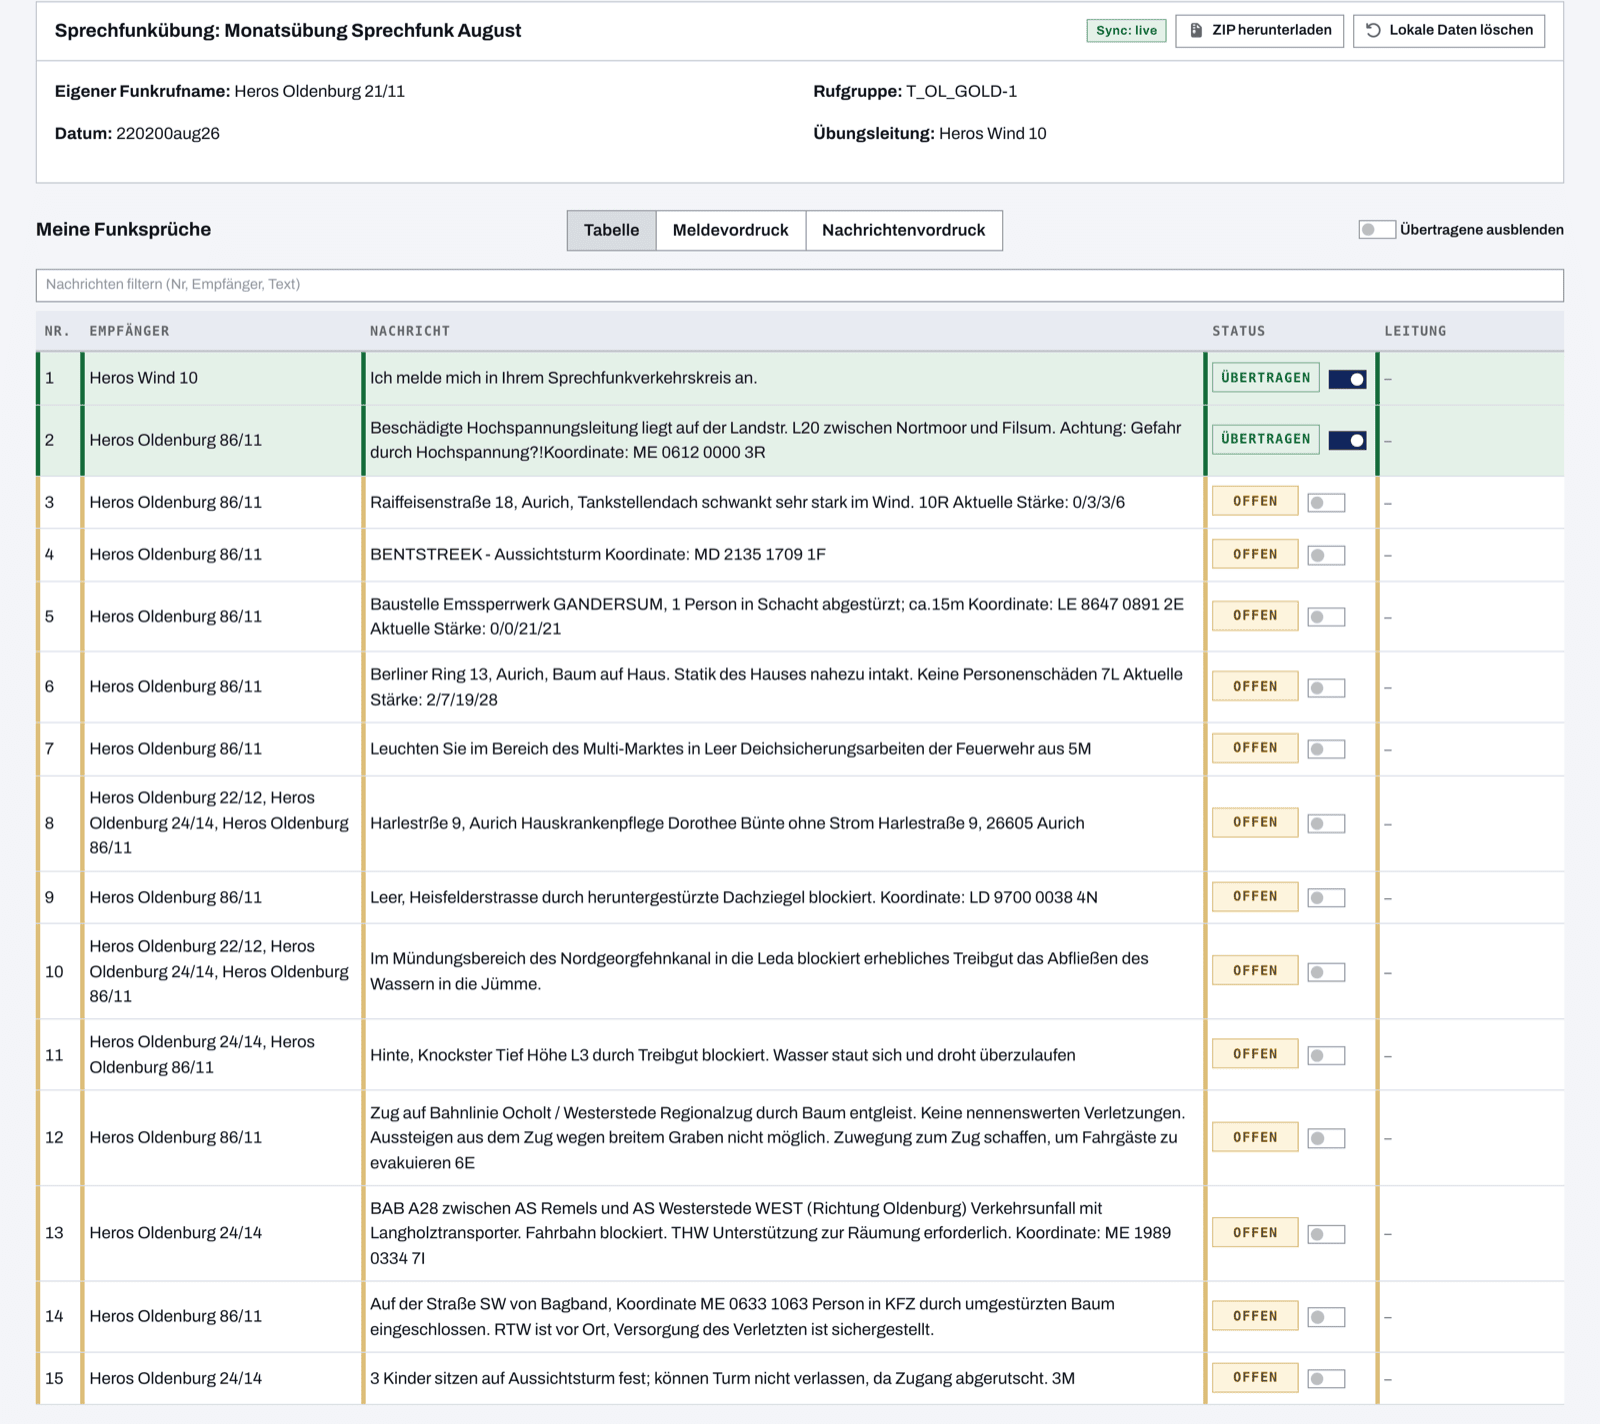Download the exercise as a ZIP file

(1259, 30)
